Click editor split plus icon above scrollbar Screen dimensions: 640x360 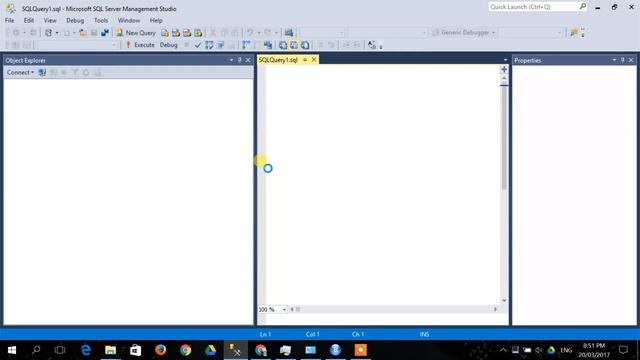click(504, 69)
